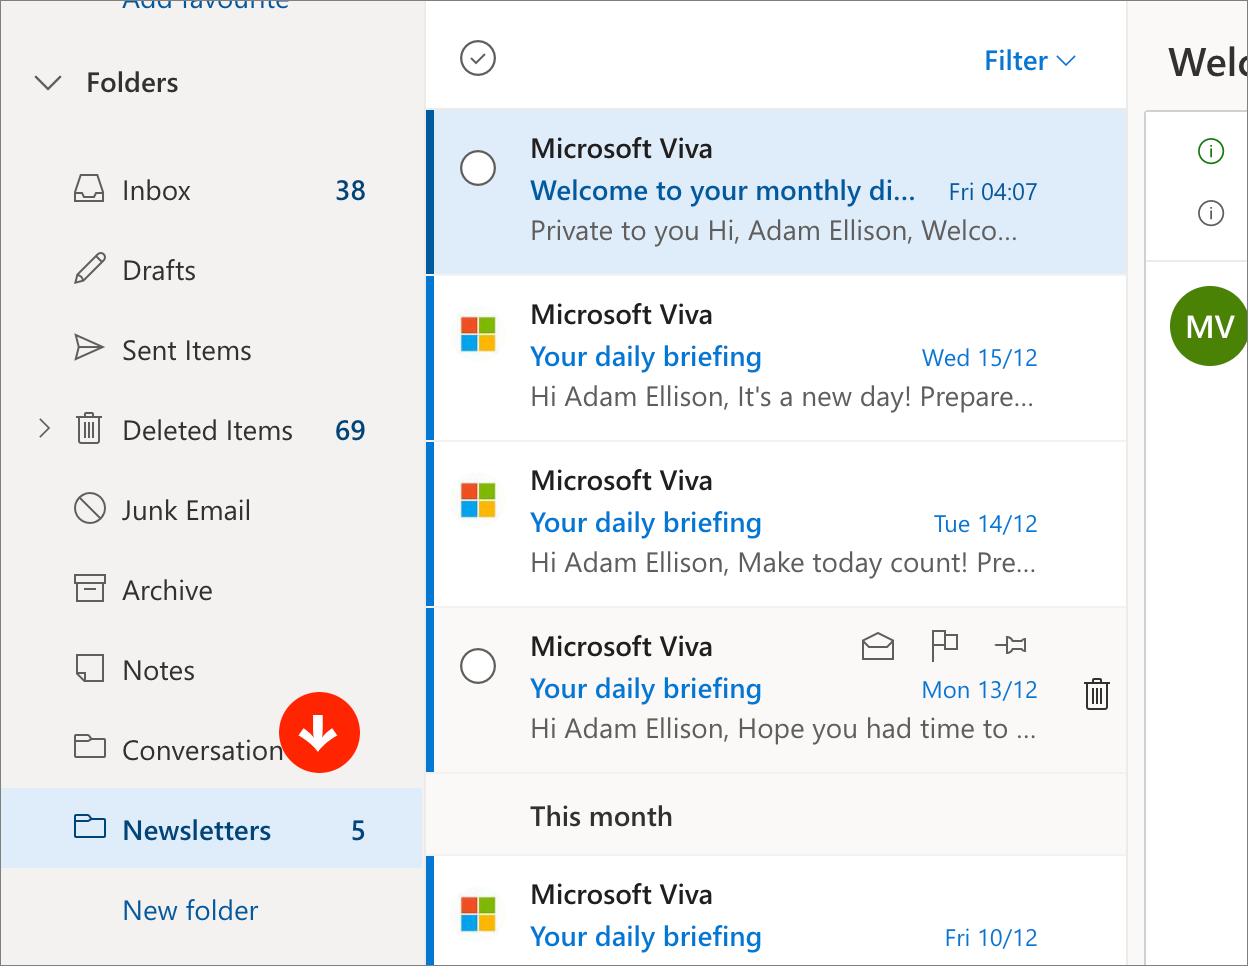Click the Inbox tray icon
1248x966 pixels.
click(x=89, y=189)
